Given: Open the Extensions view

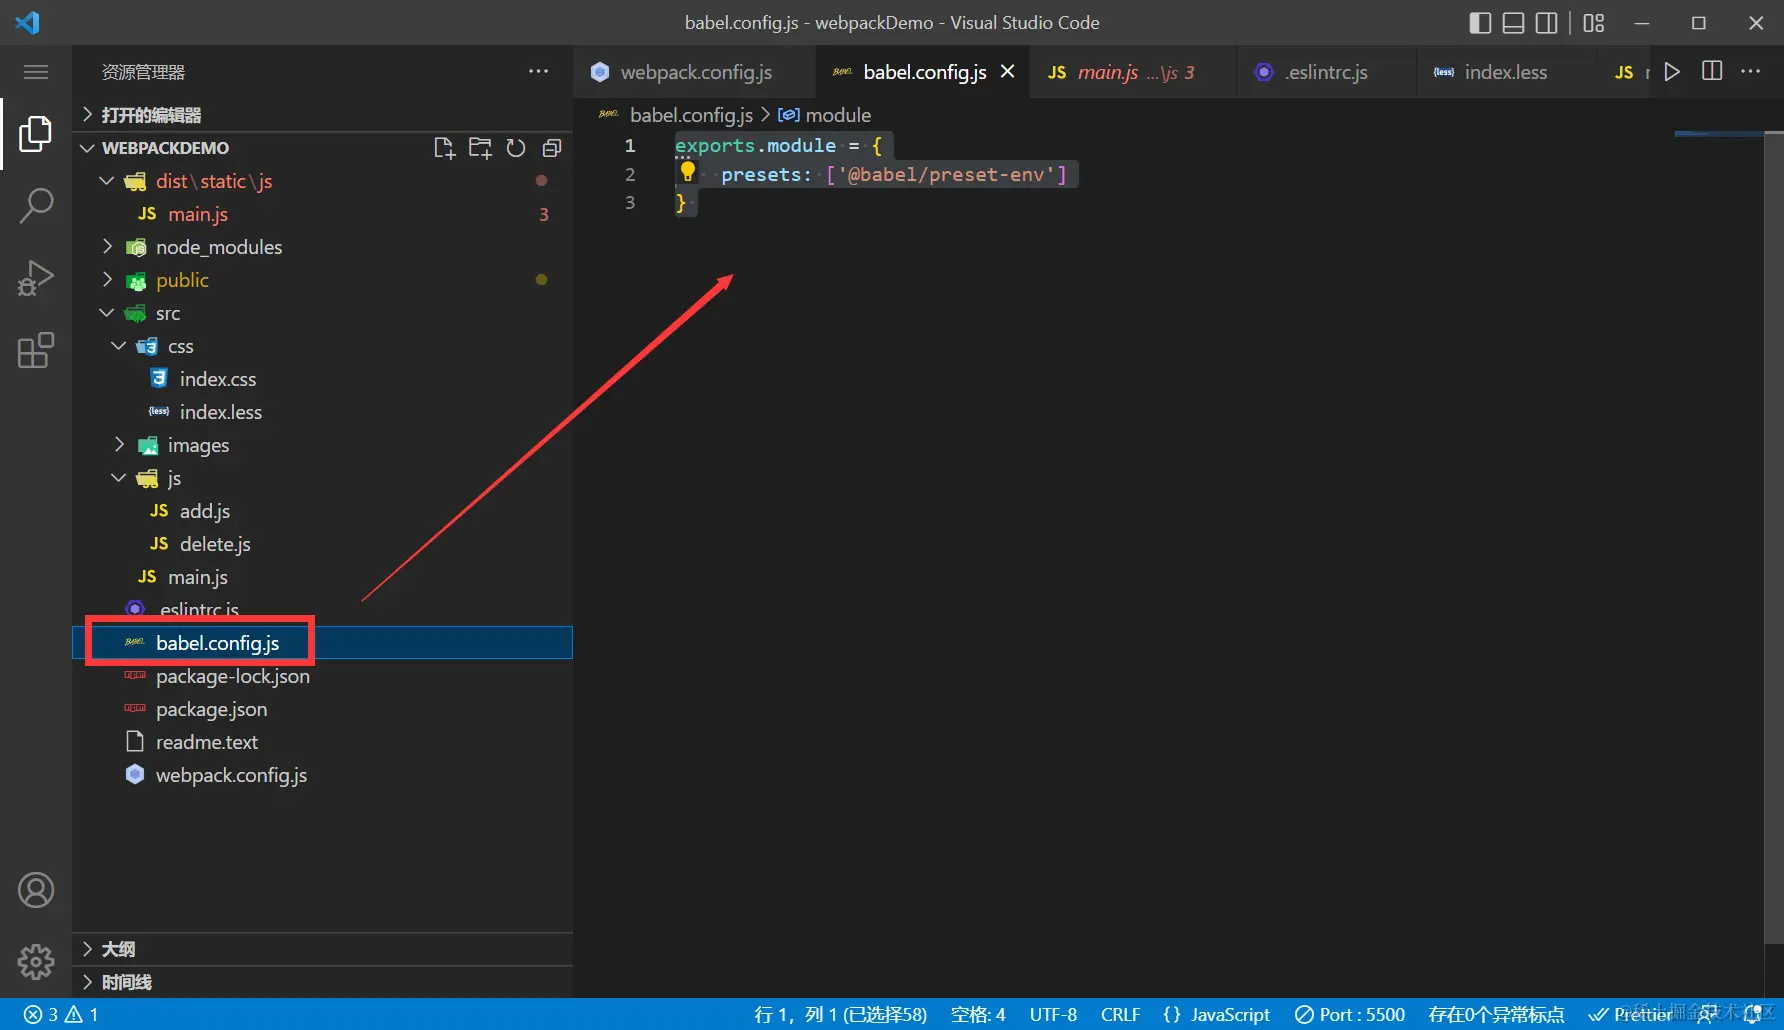Looking at the screenshot, I should coord(35,350).
